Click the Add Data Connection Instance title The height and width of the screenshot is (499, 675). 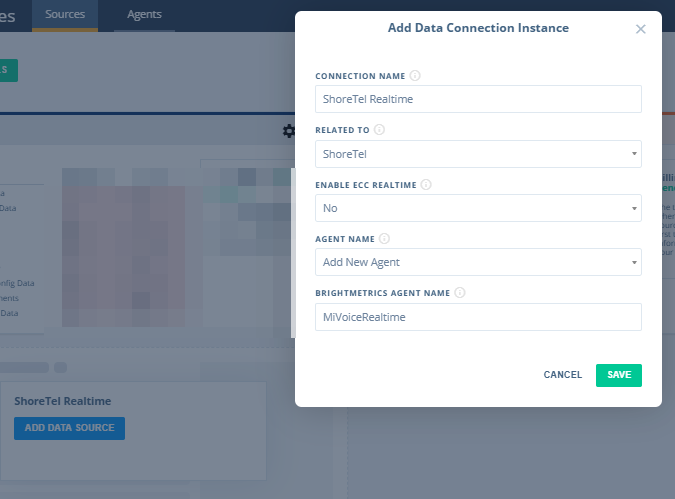point(478,28)
